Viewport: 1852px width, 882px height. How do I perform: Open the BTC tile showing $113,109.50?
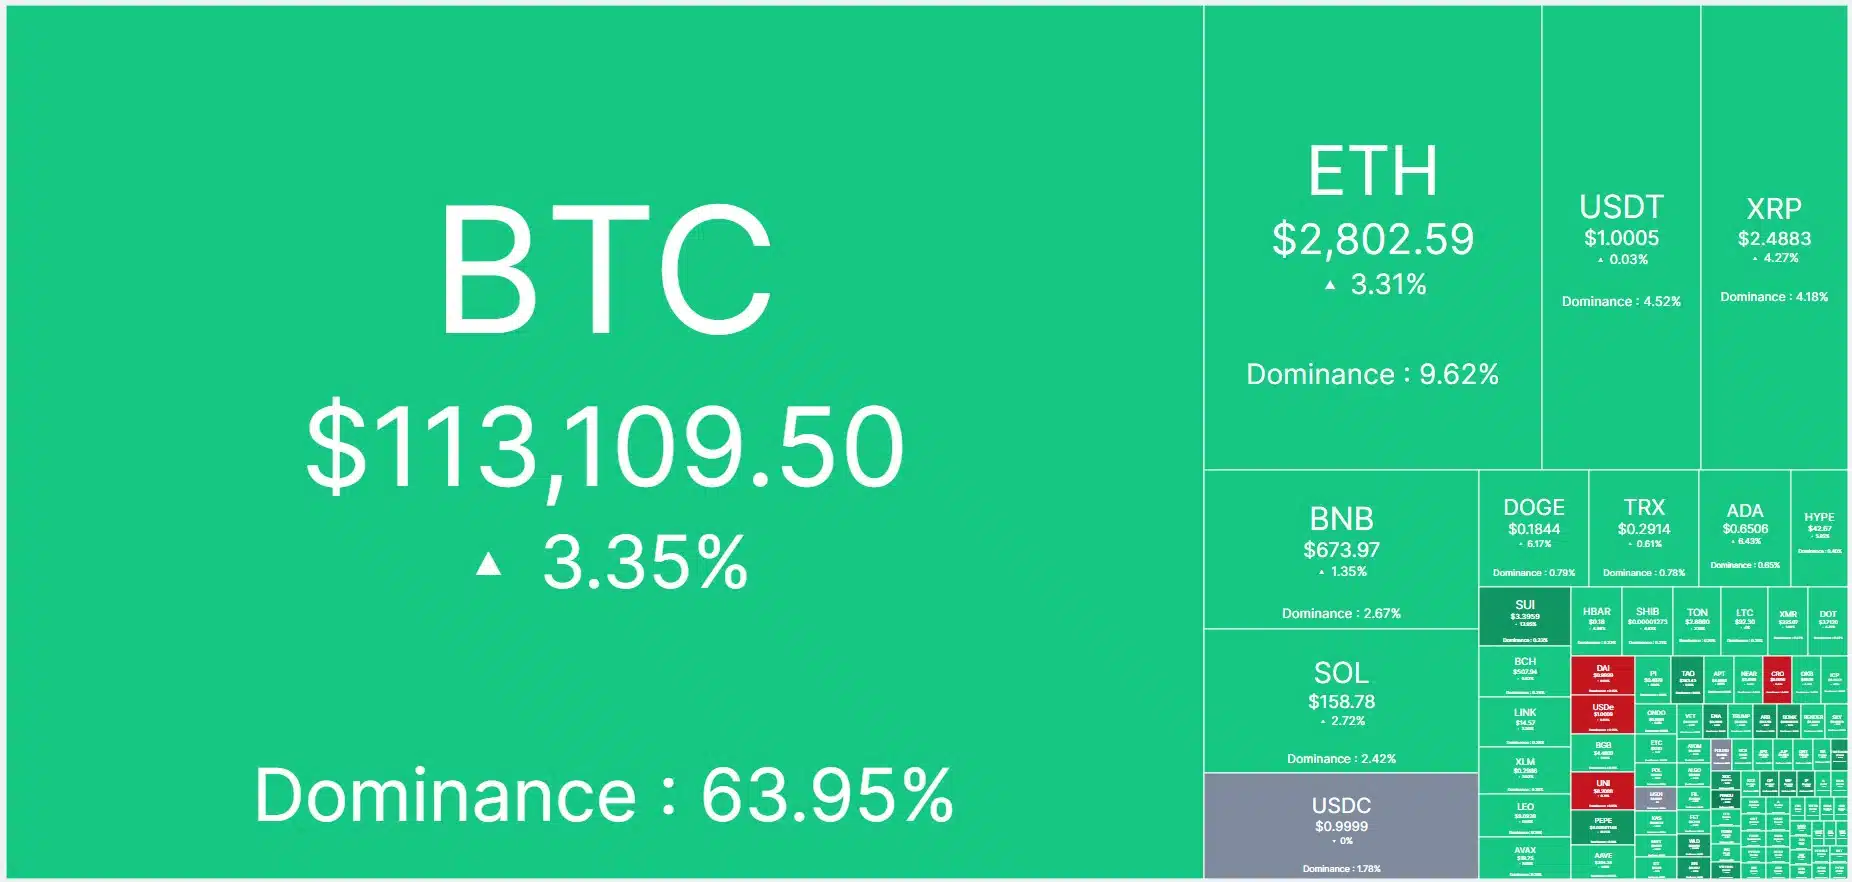(x=604, y=441)
